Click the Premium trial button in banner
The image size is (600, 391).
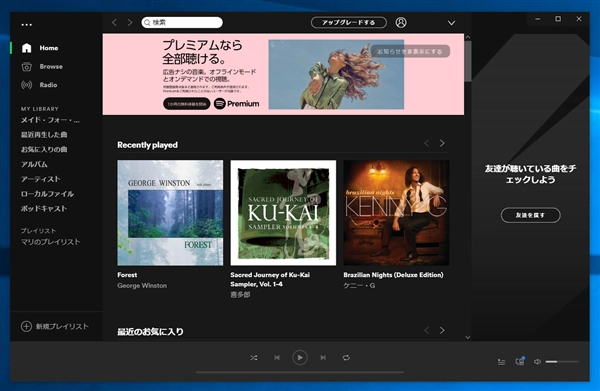click(187, 104)
